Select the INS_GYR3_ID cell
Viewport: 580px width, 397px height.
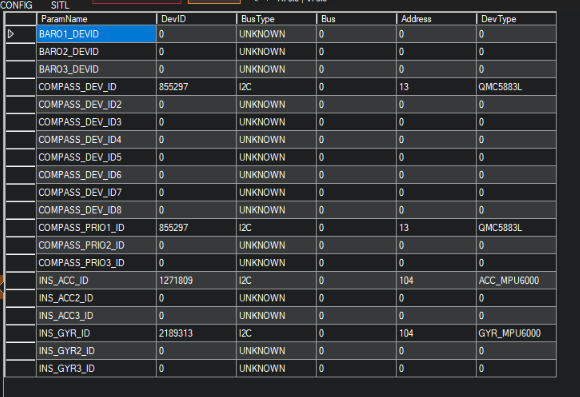click(x=96, y=369)
